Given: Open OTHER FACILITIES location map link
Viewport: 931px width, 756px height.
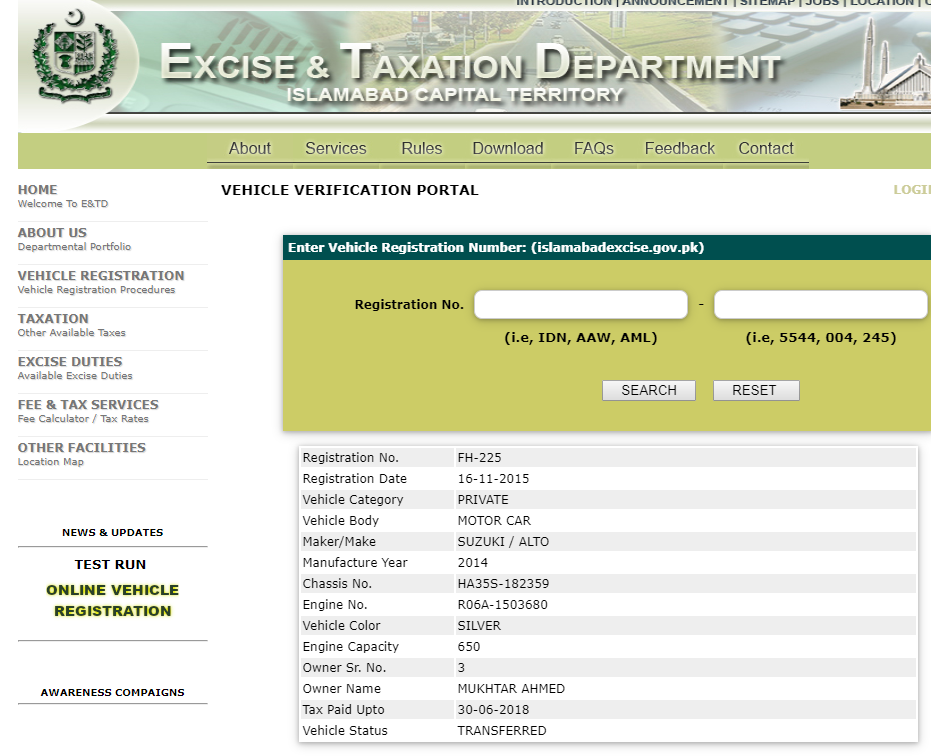Looking at the screenshot, I should click(82, 448).
